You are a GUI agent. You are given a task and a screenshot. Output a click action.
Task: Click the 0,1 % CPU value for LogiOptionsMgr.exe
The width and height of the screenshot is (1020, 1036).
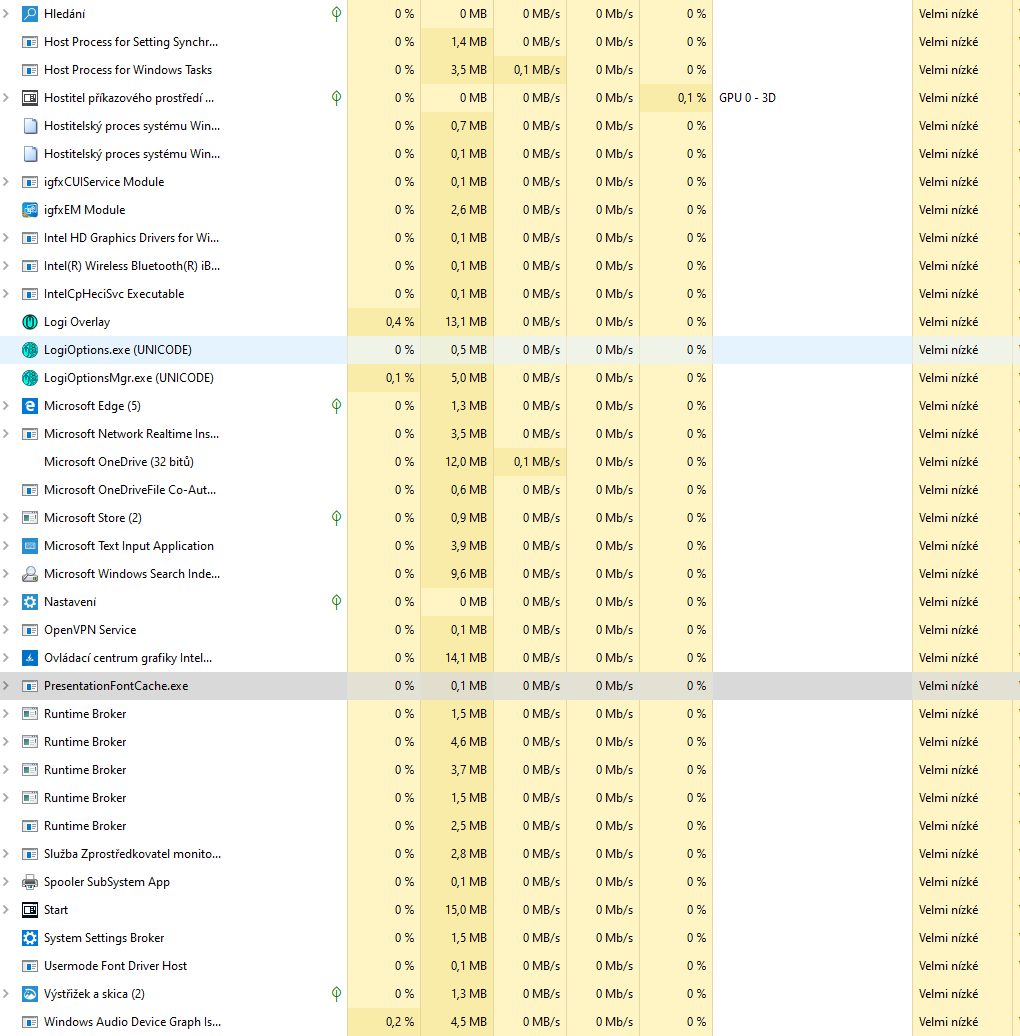click(x=400, y=378)
